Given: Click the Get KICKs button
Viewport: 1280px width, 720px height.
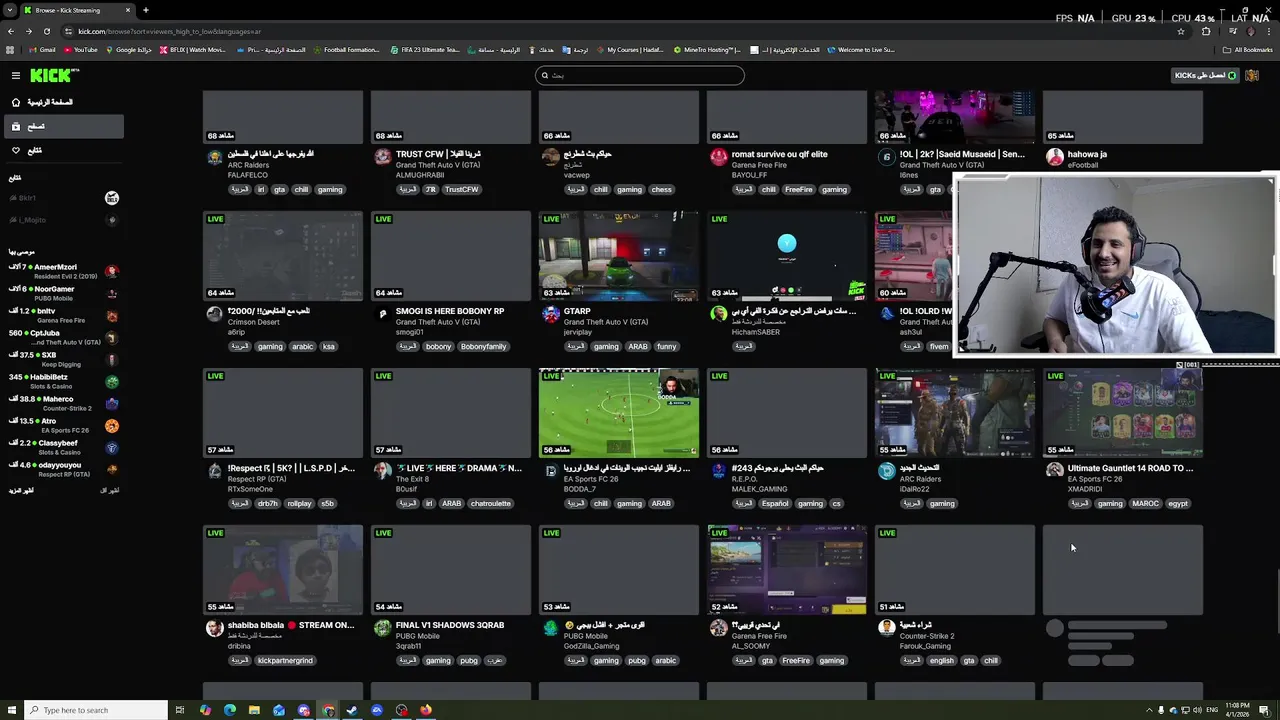Looking at the screenshot, I should (x=1205, y=75).
